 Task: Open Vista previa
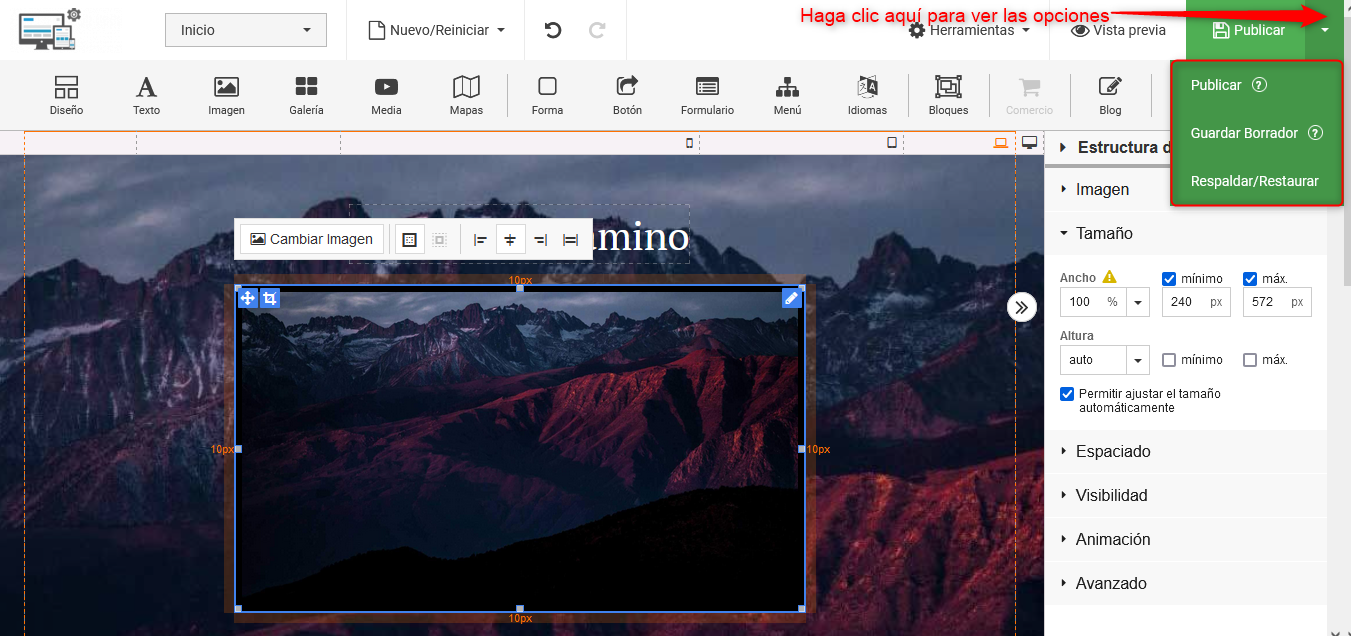(x=1118, y=30)
